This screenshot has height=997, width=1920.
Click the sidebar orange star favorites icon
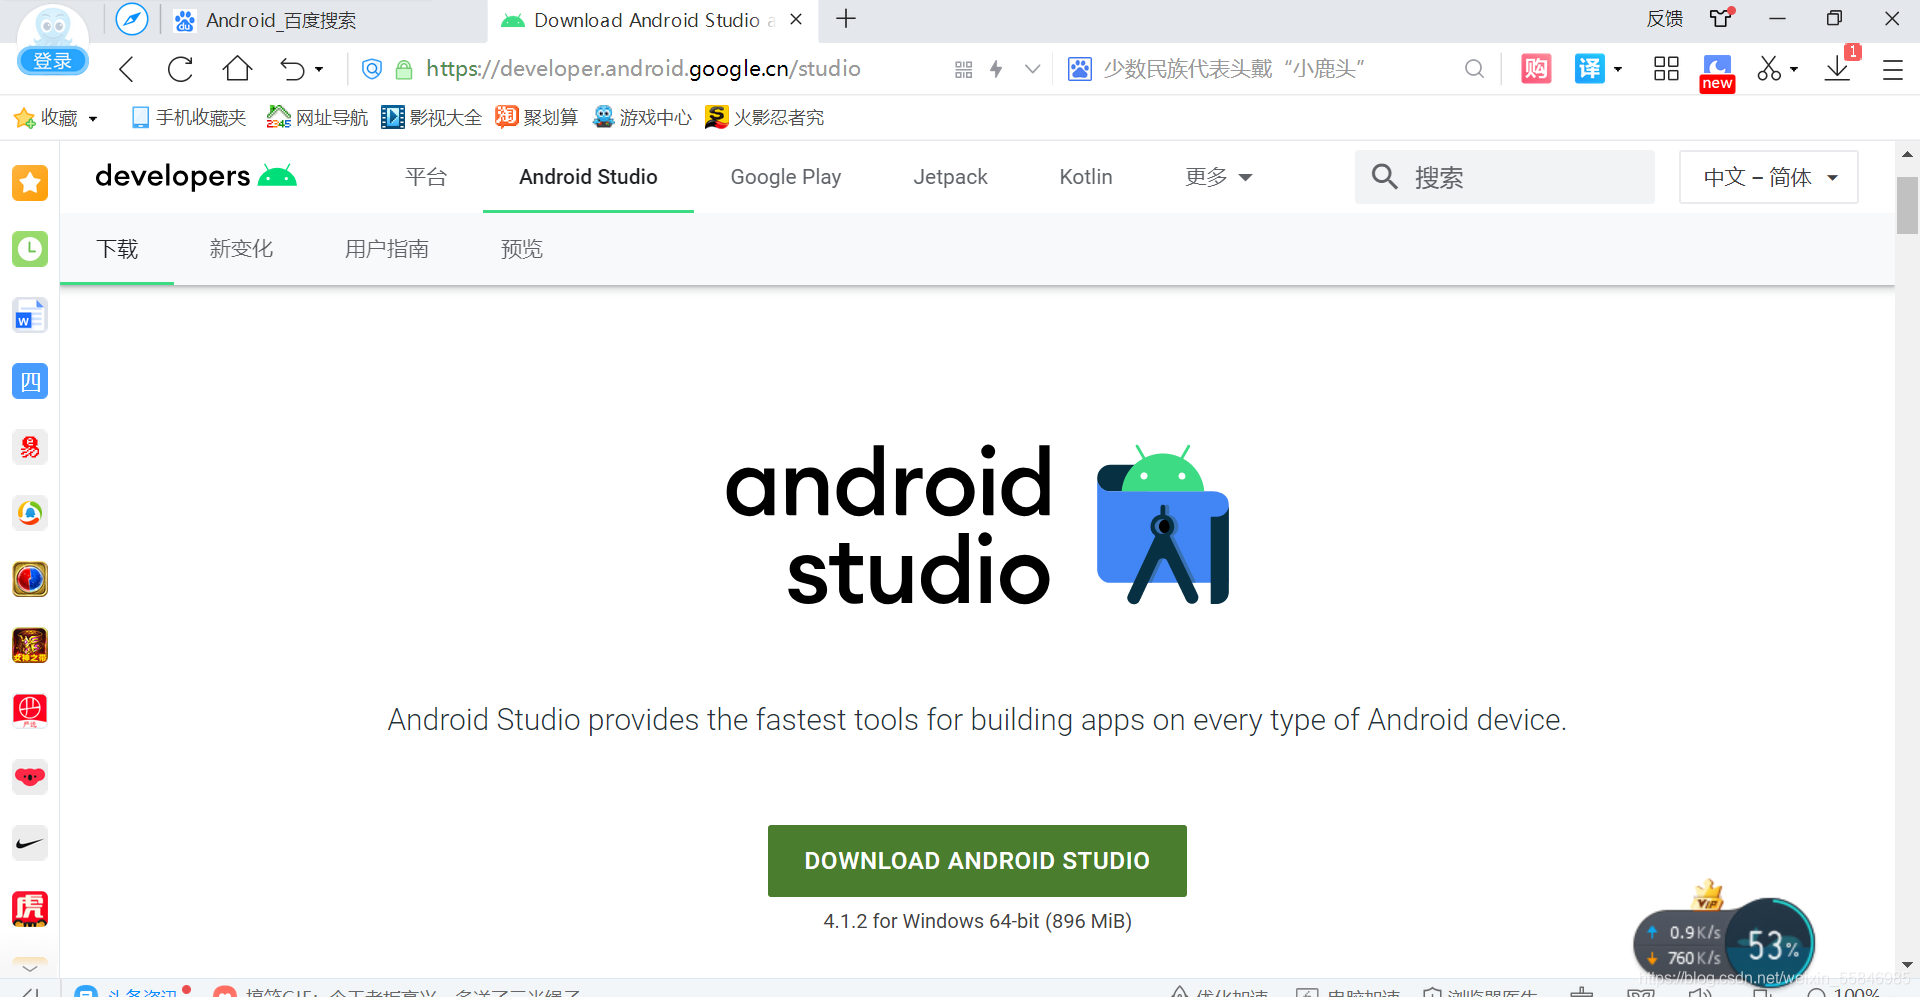point(30,183)
